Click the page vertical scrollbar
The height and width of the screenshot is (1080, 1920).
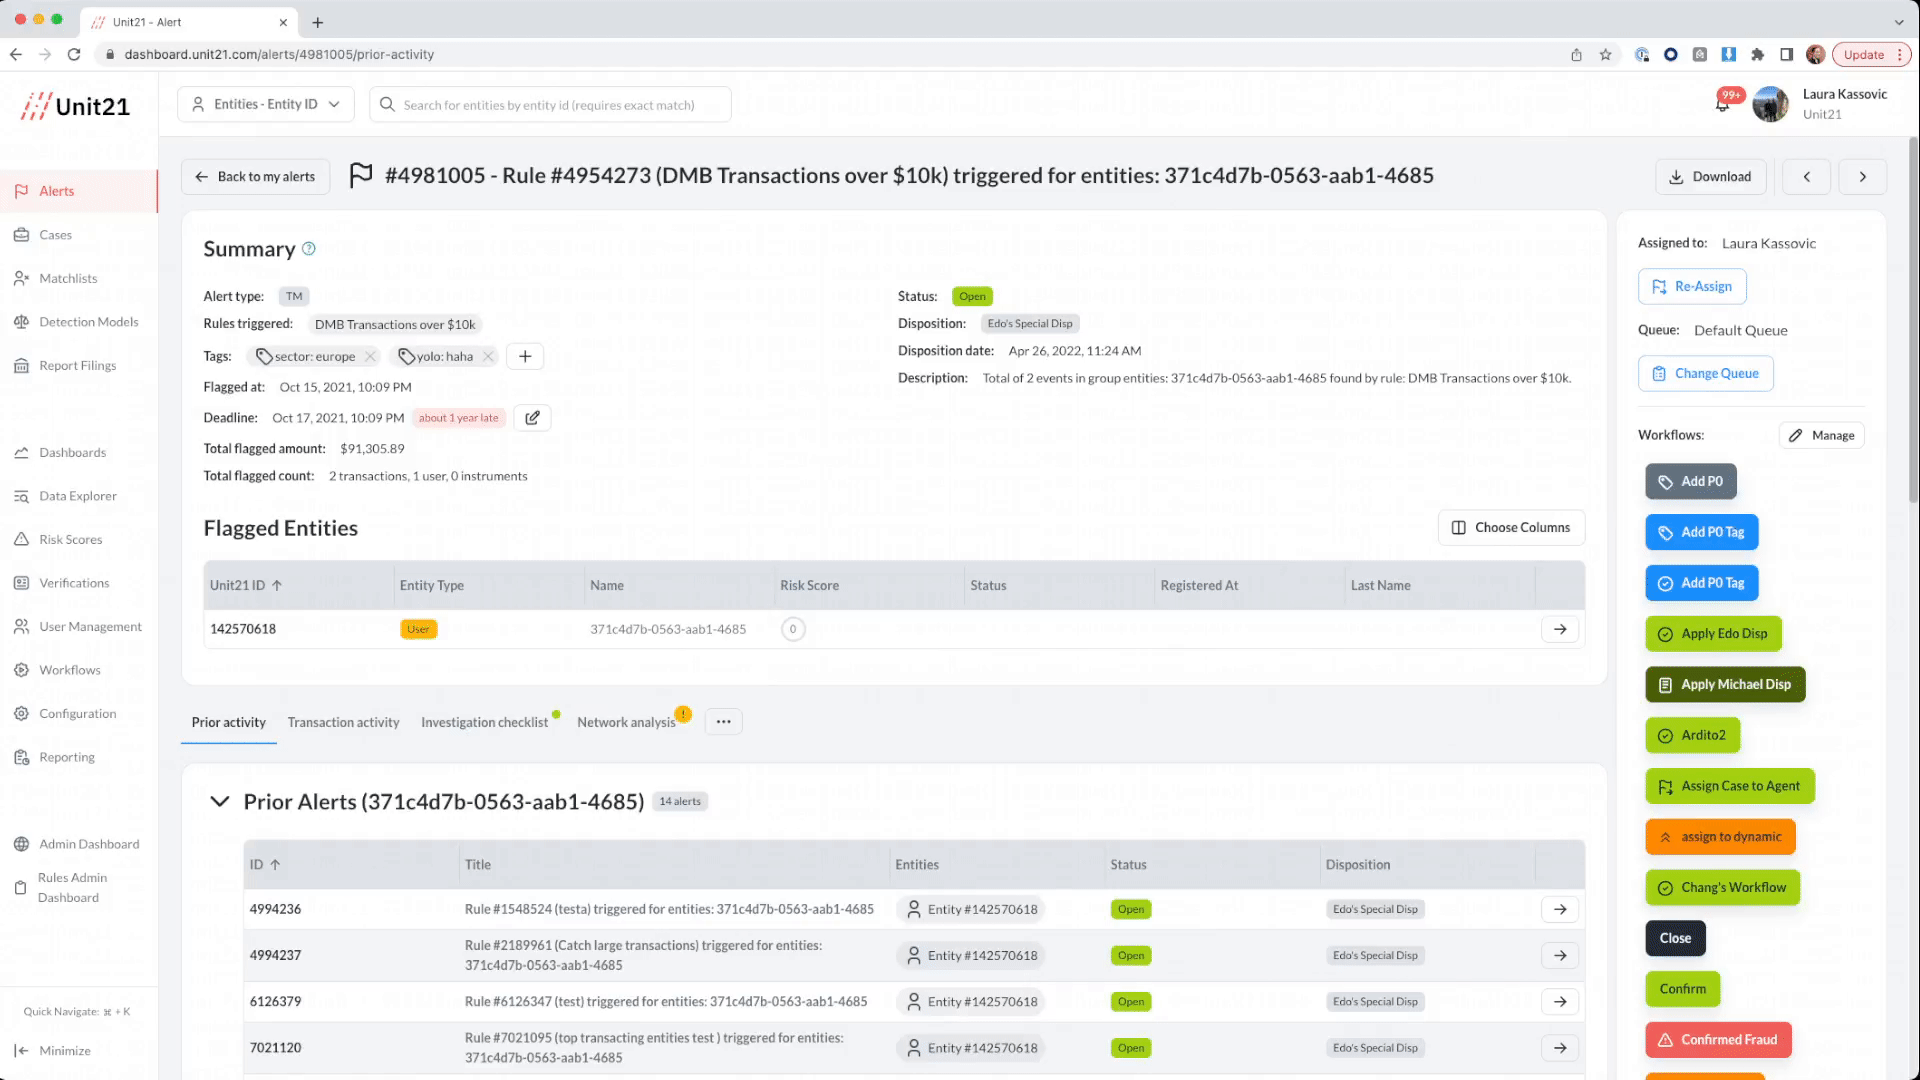coord(1913,320)
